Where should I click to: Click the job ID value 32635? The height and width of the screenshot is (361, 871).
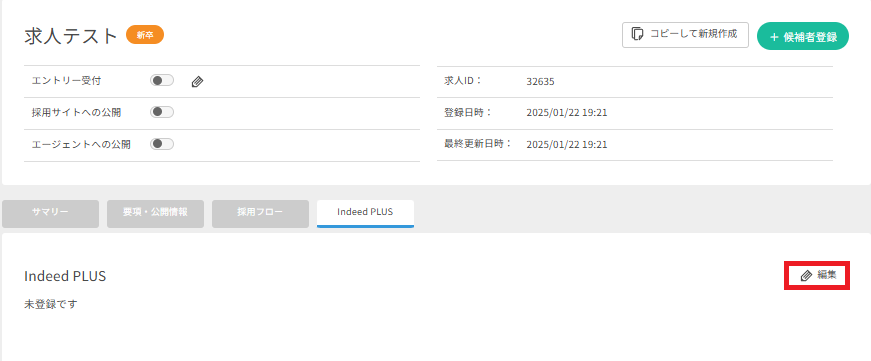pyautogui.click(x=540, y=82)
